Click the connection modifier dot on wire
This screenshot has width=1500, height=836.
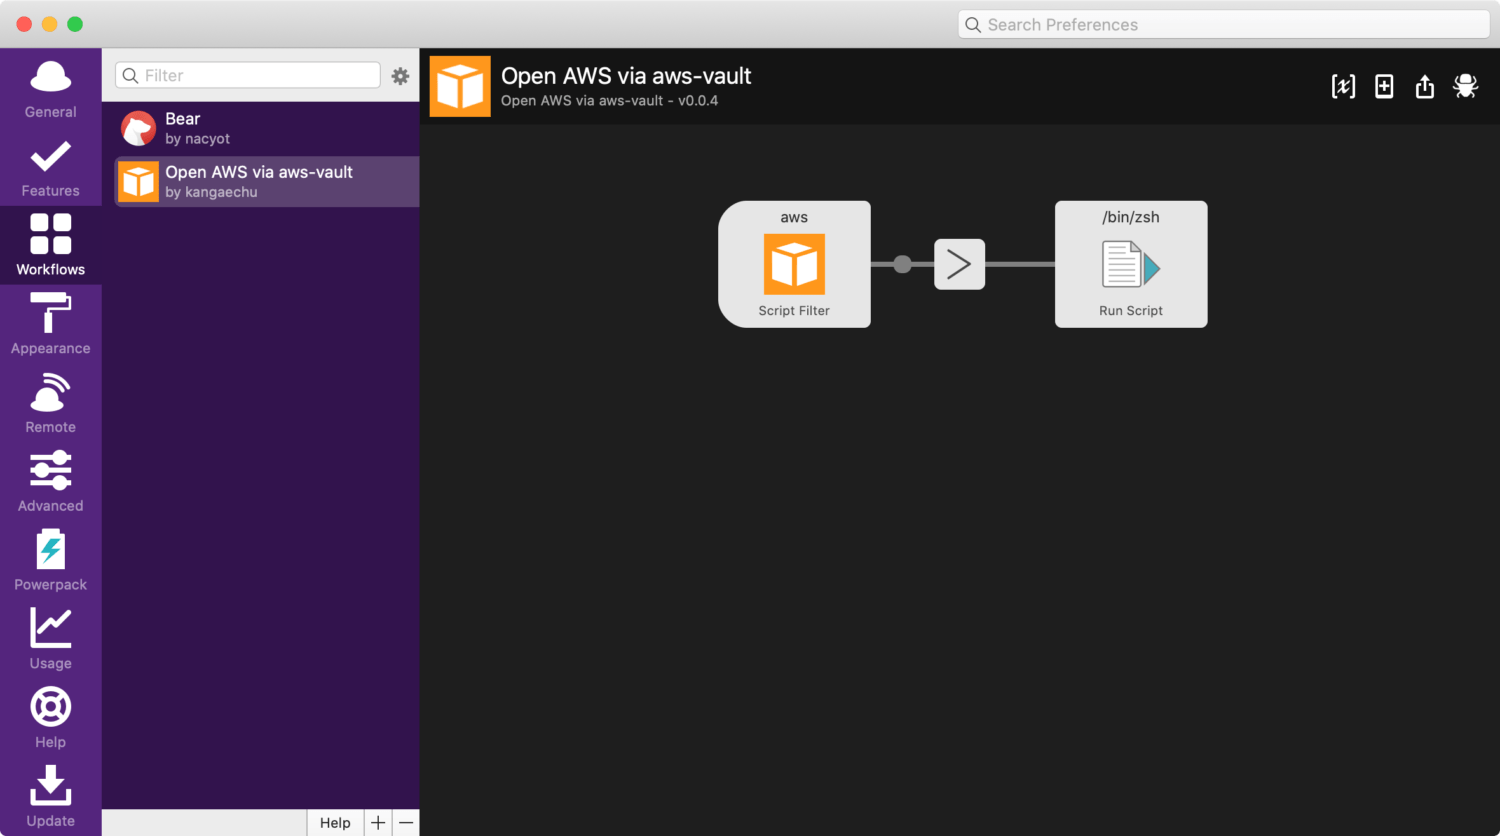902,264
